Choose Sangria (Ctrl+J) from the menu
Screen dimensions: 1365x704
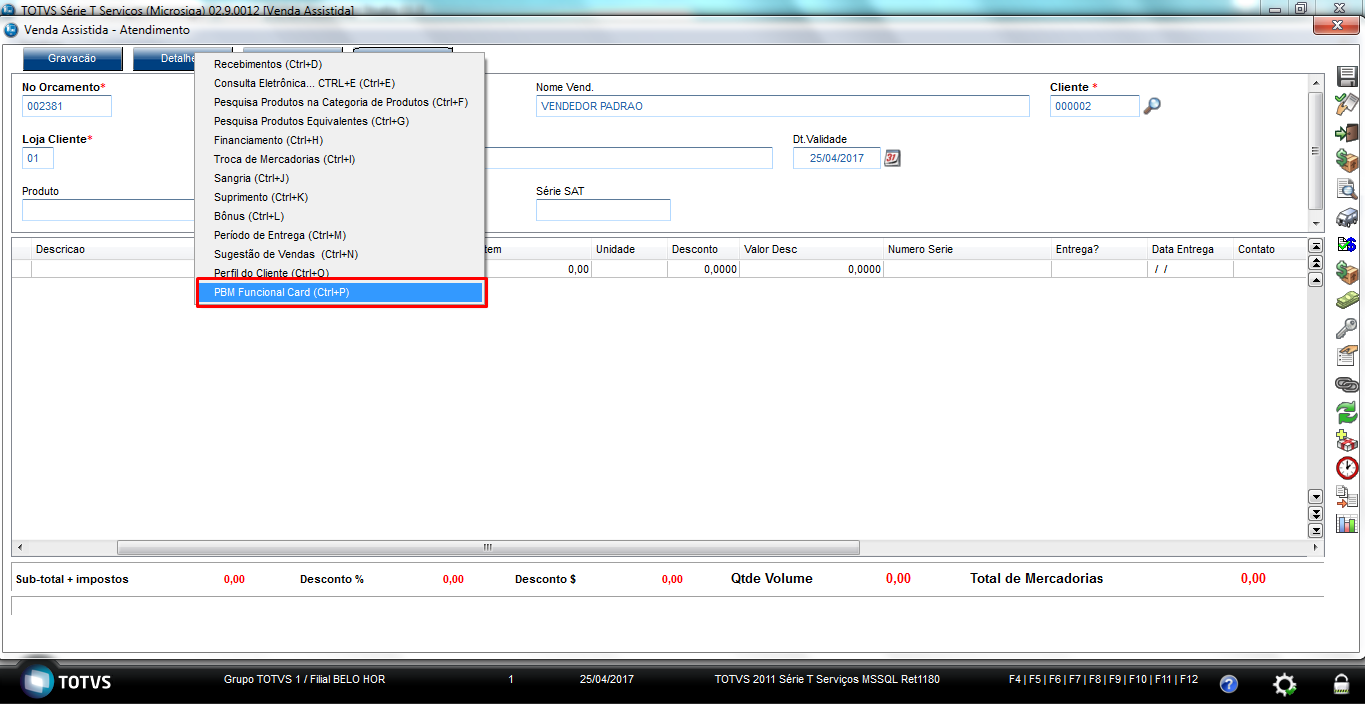[340, 178]
